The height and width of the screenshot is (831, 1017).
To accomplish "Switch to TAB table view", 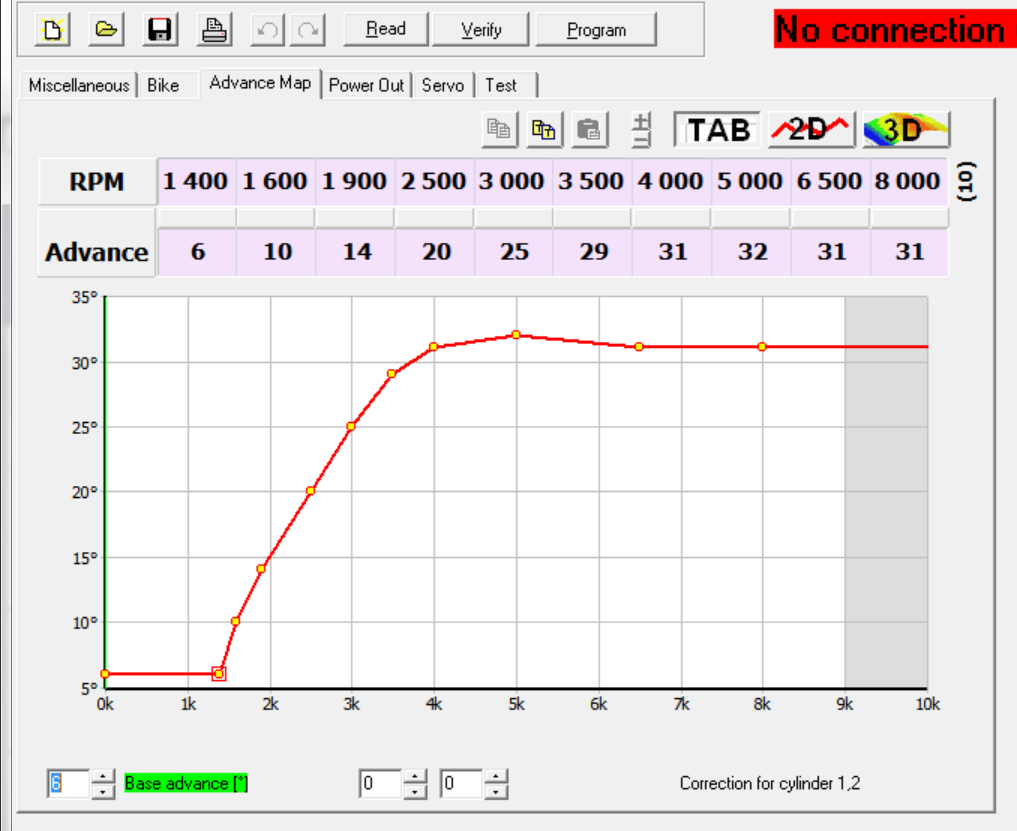I will 717,129.
